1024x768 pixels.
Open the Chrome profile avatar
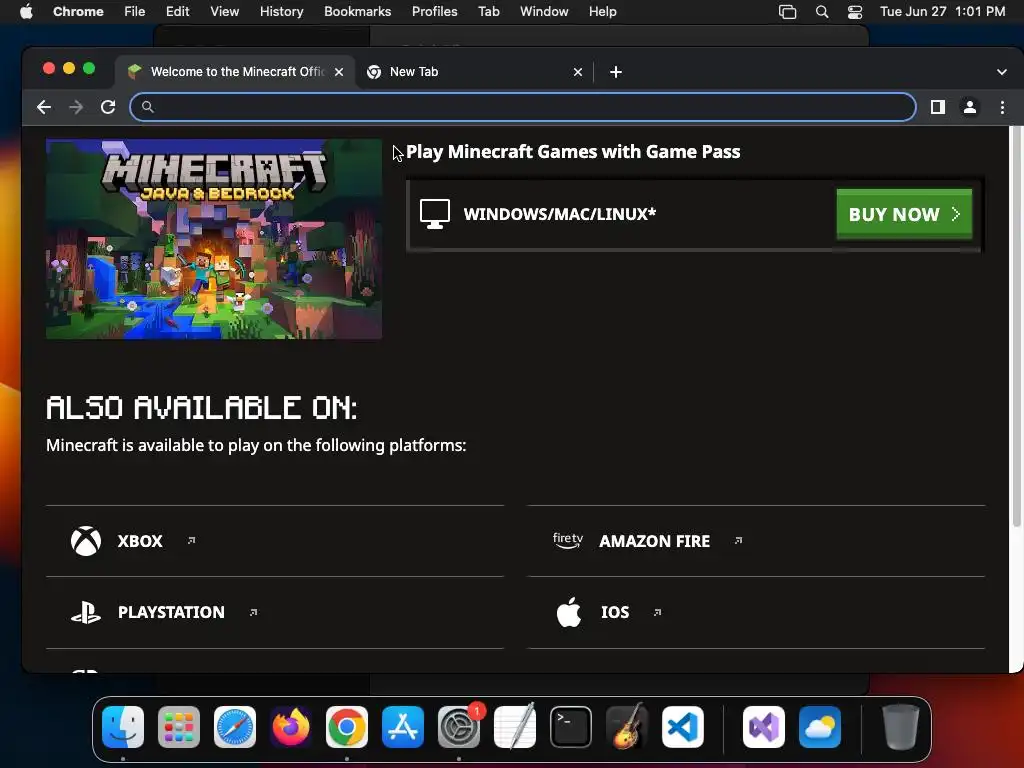(x=970, y=107)
